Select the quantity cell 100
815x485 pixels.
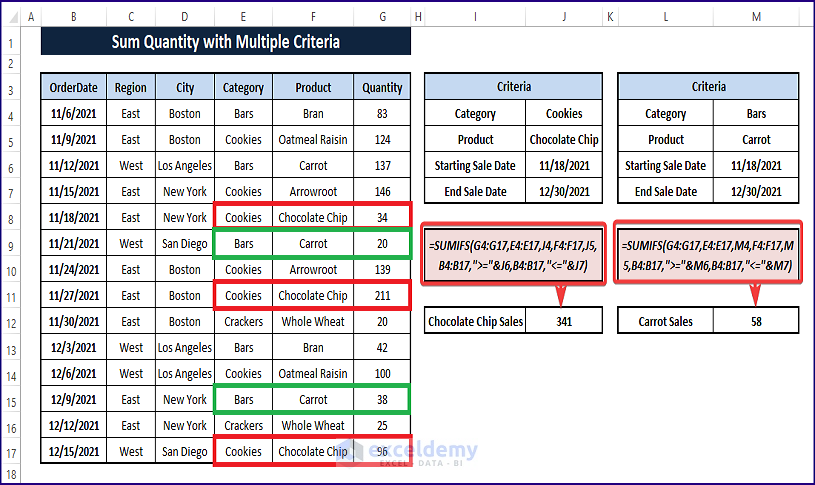(382, 373)
